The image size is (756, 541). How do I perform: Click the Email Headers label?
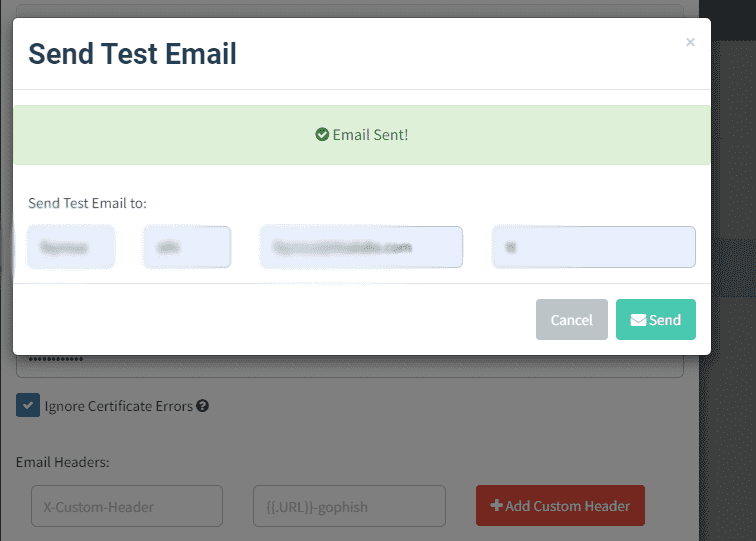click(x=63, y=462)
